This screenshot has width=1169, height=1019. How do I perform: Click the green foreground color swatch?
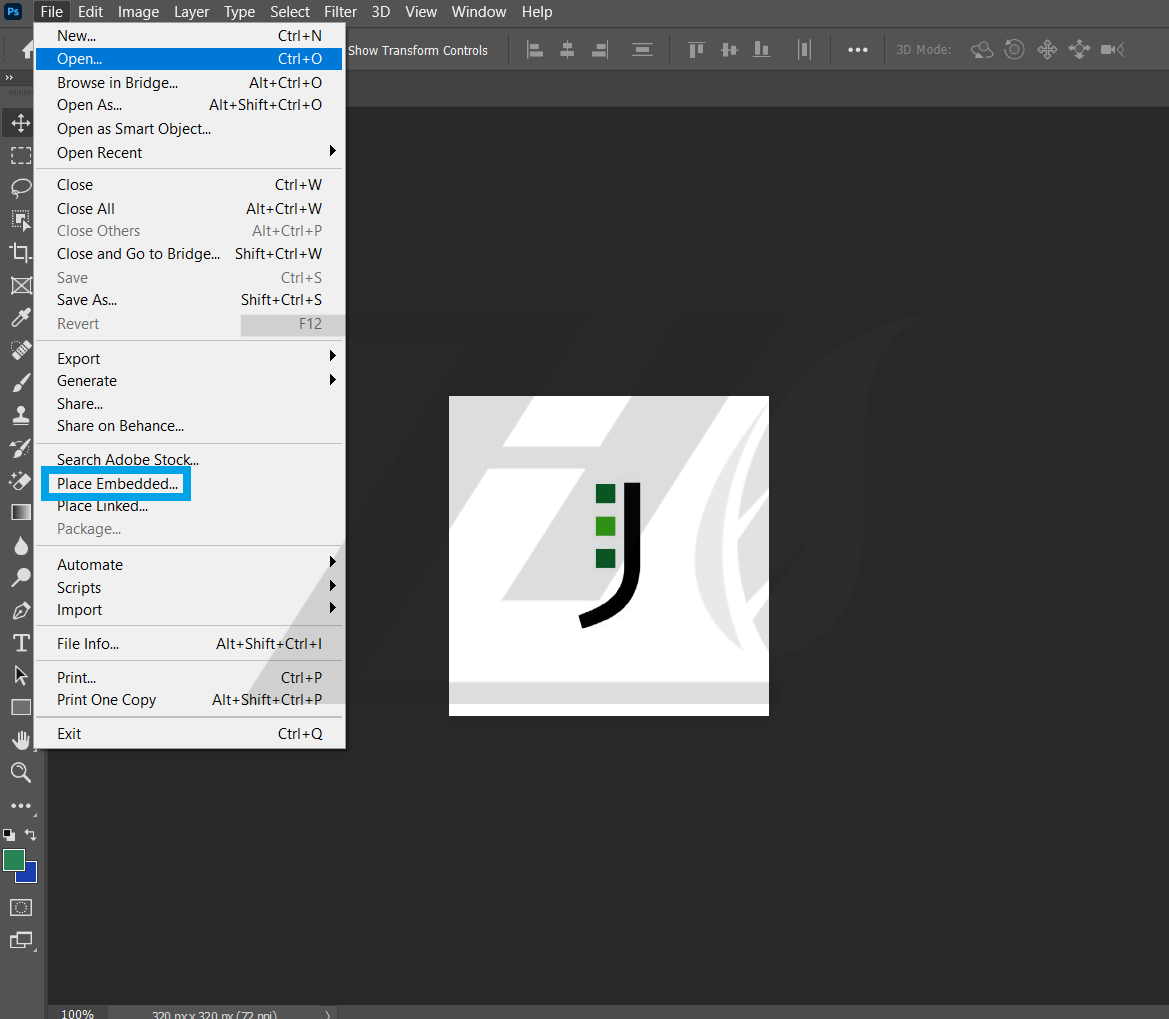click(x=13, y=859)
